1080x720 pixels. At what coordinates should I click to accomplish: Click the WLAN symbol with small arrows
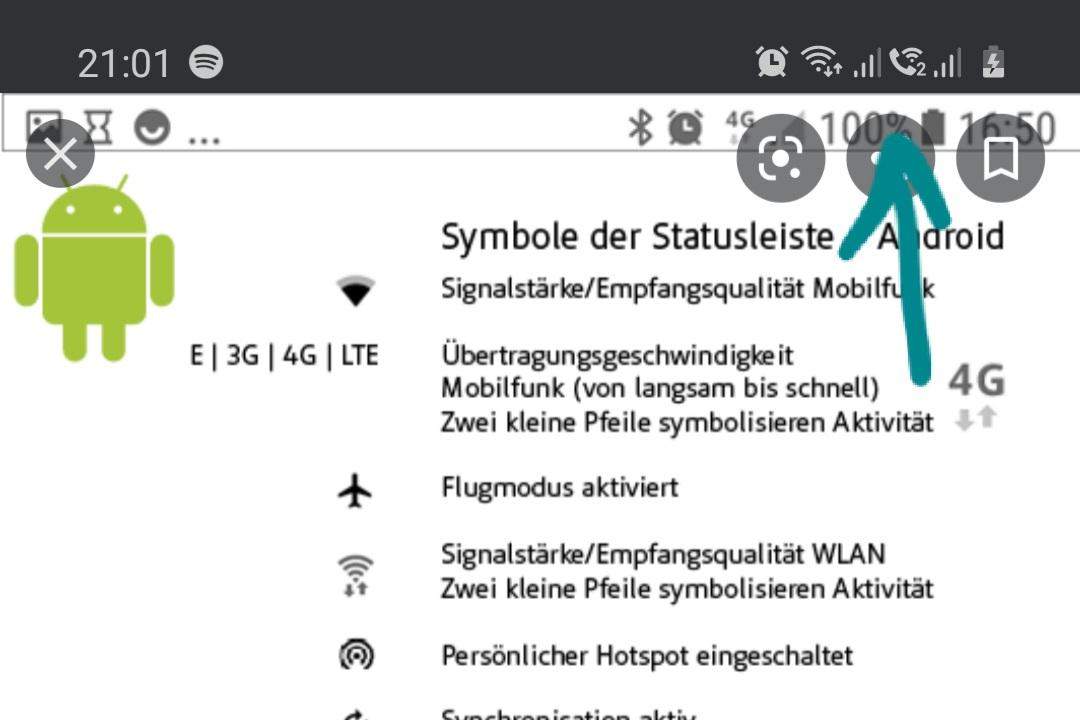click(x=355, y=575)
